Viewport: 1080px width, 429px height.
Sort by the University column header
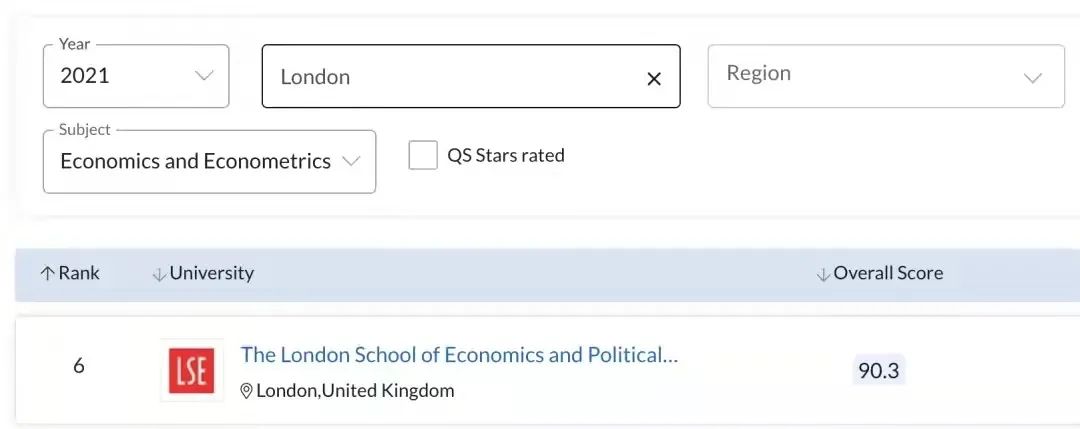coord(212,273)
